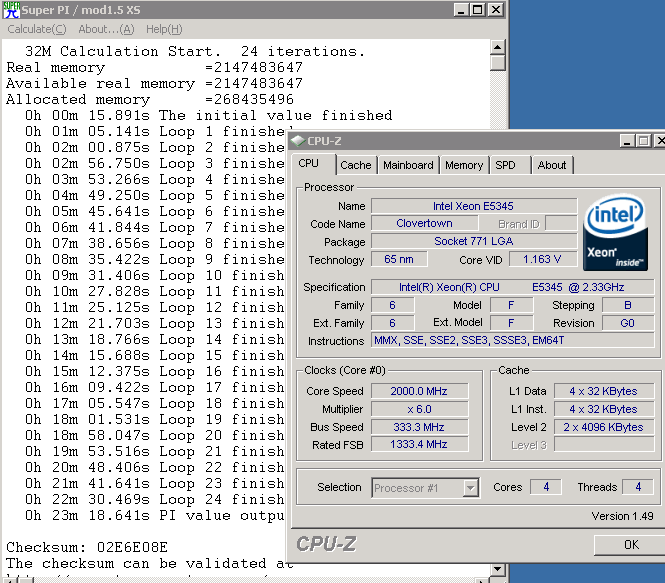This screenshot has height=583, width=665.
Task: Switch to the Cache tab in CPU-Z
Action: pos(355,165)
